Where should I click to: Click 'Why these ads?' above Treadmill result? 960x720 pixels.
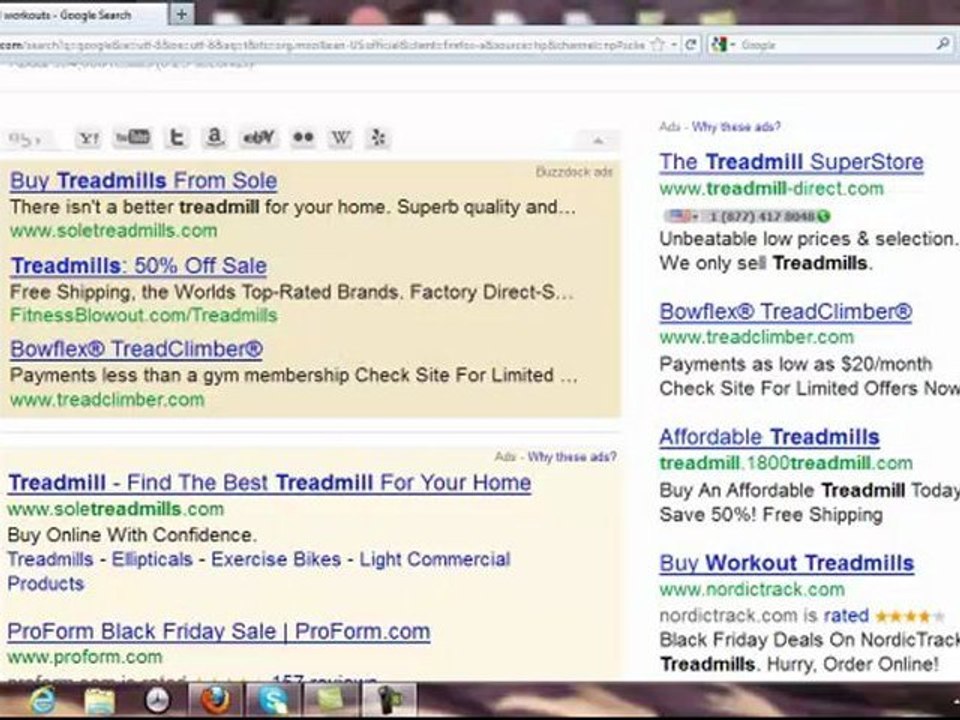[x=572, y=457]
